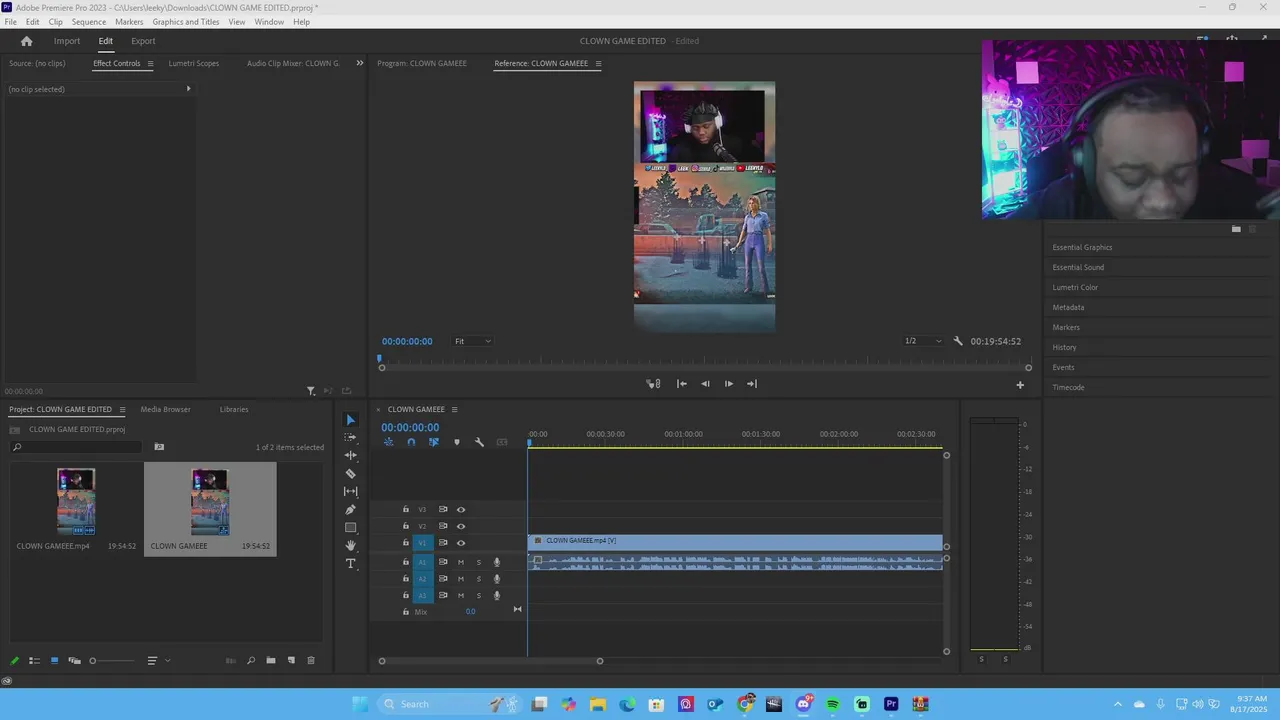Select the Pen tool
The image size is (1280, 720).
click(351, 510)
